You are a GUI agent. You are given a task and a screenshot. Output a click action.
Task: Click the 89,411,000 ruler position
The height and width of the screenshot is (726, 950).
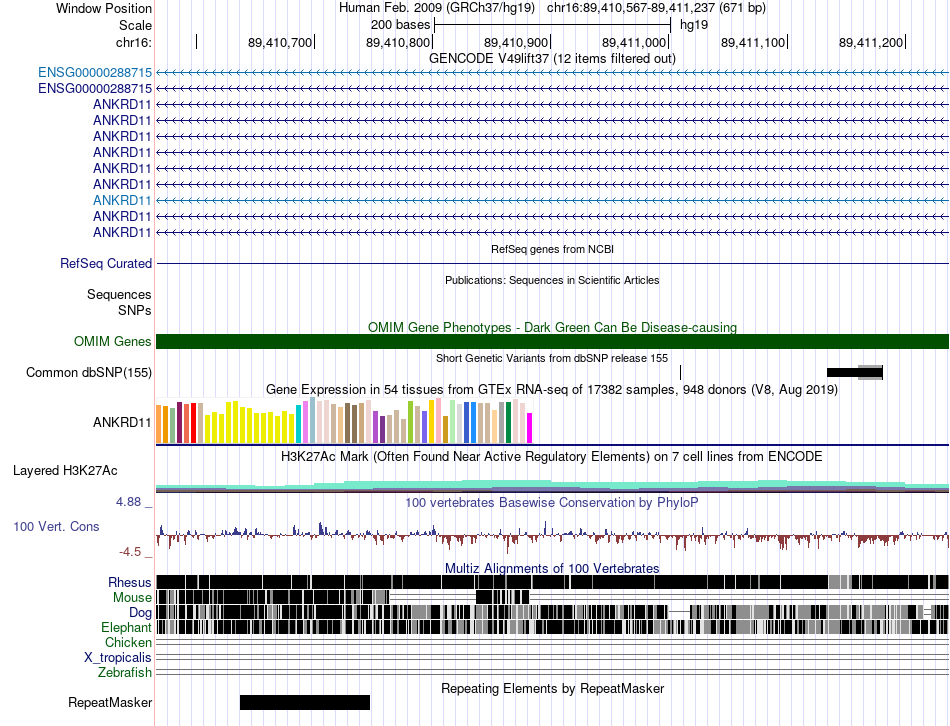[634, 42]
